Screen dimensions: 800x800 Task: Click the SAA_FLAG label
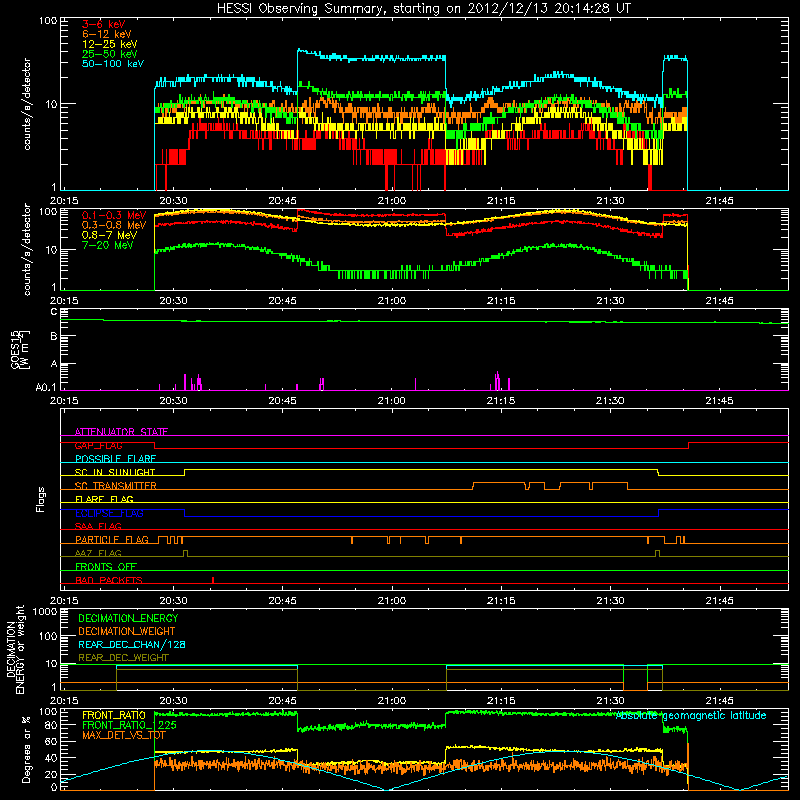pos(98,526)
